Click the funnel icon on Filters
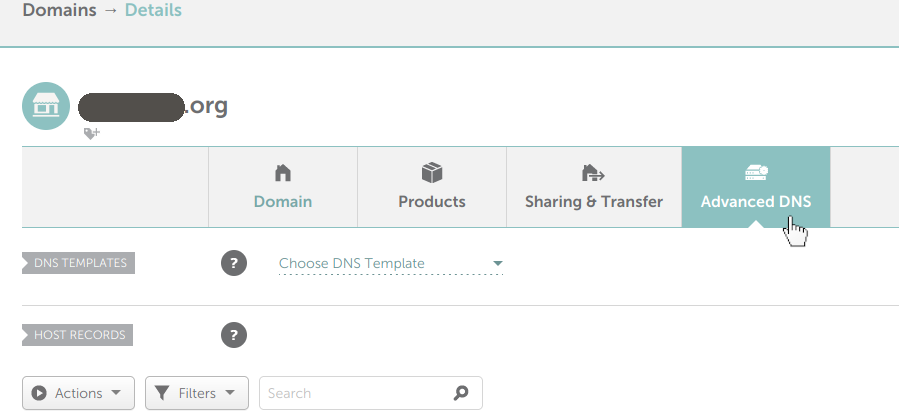 click(163, 393)
